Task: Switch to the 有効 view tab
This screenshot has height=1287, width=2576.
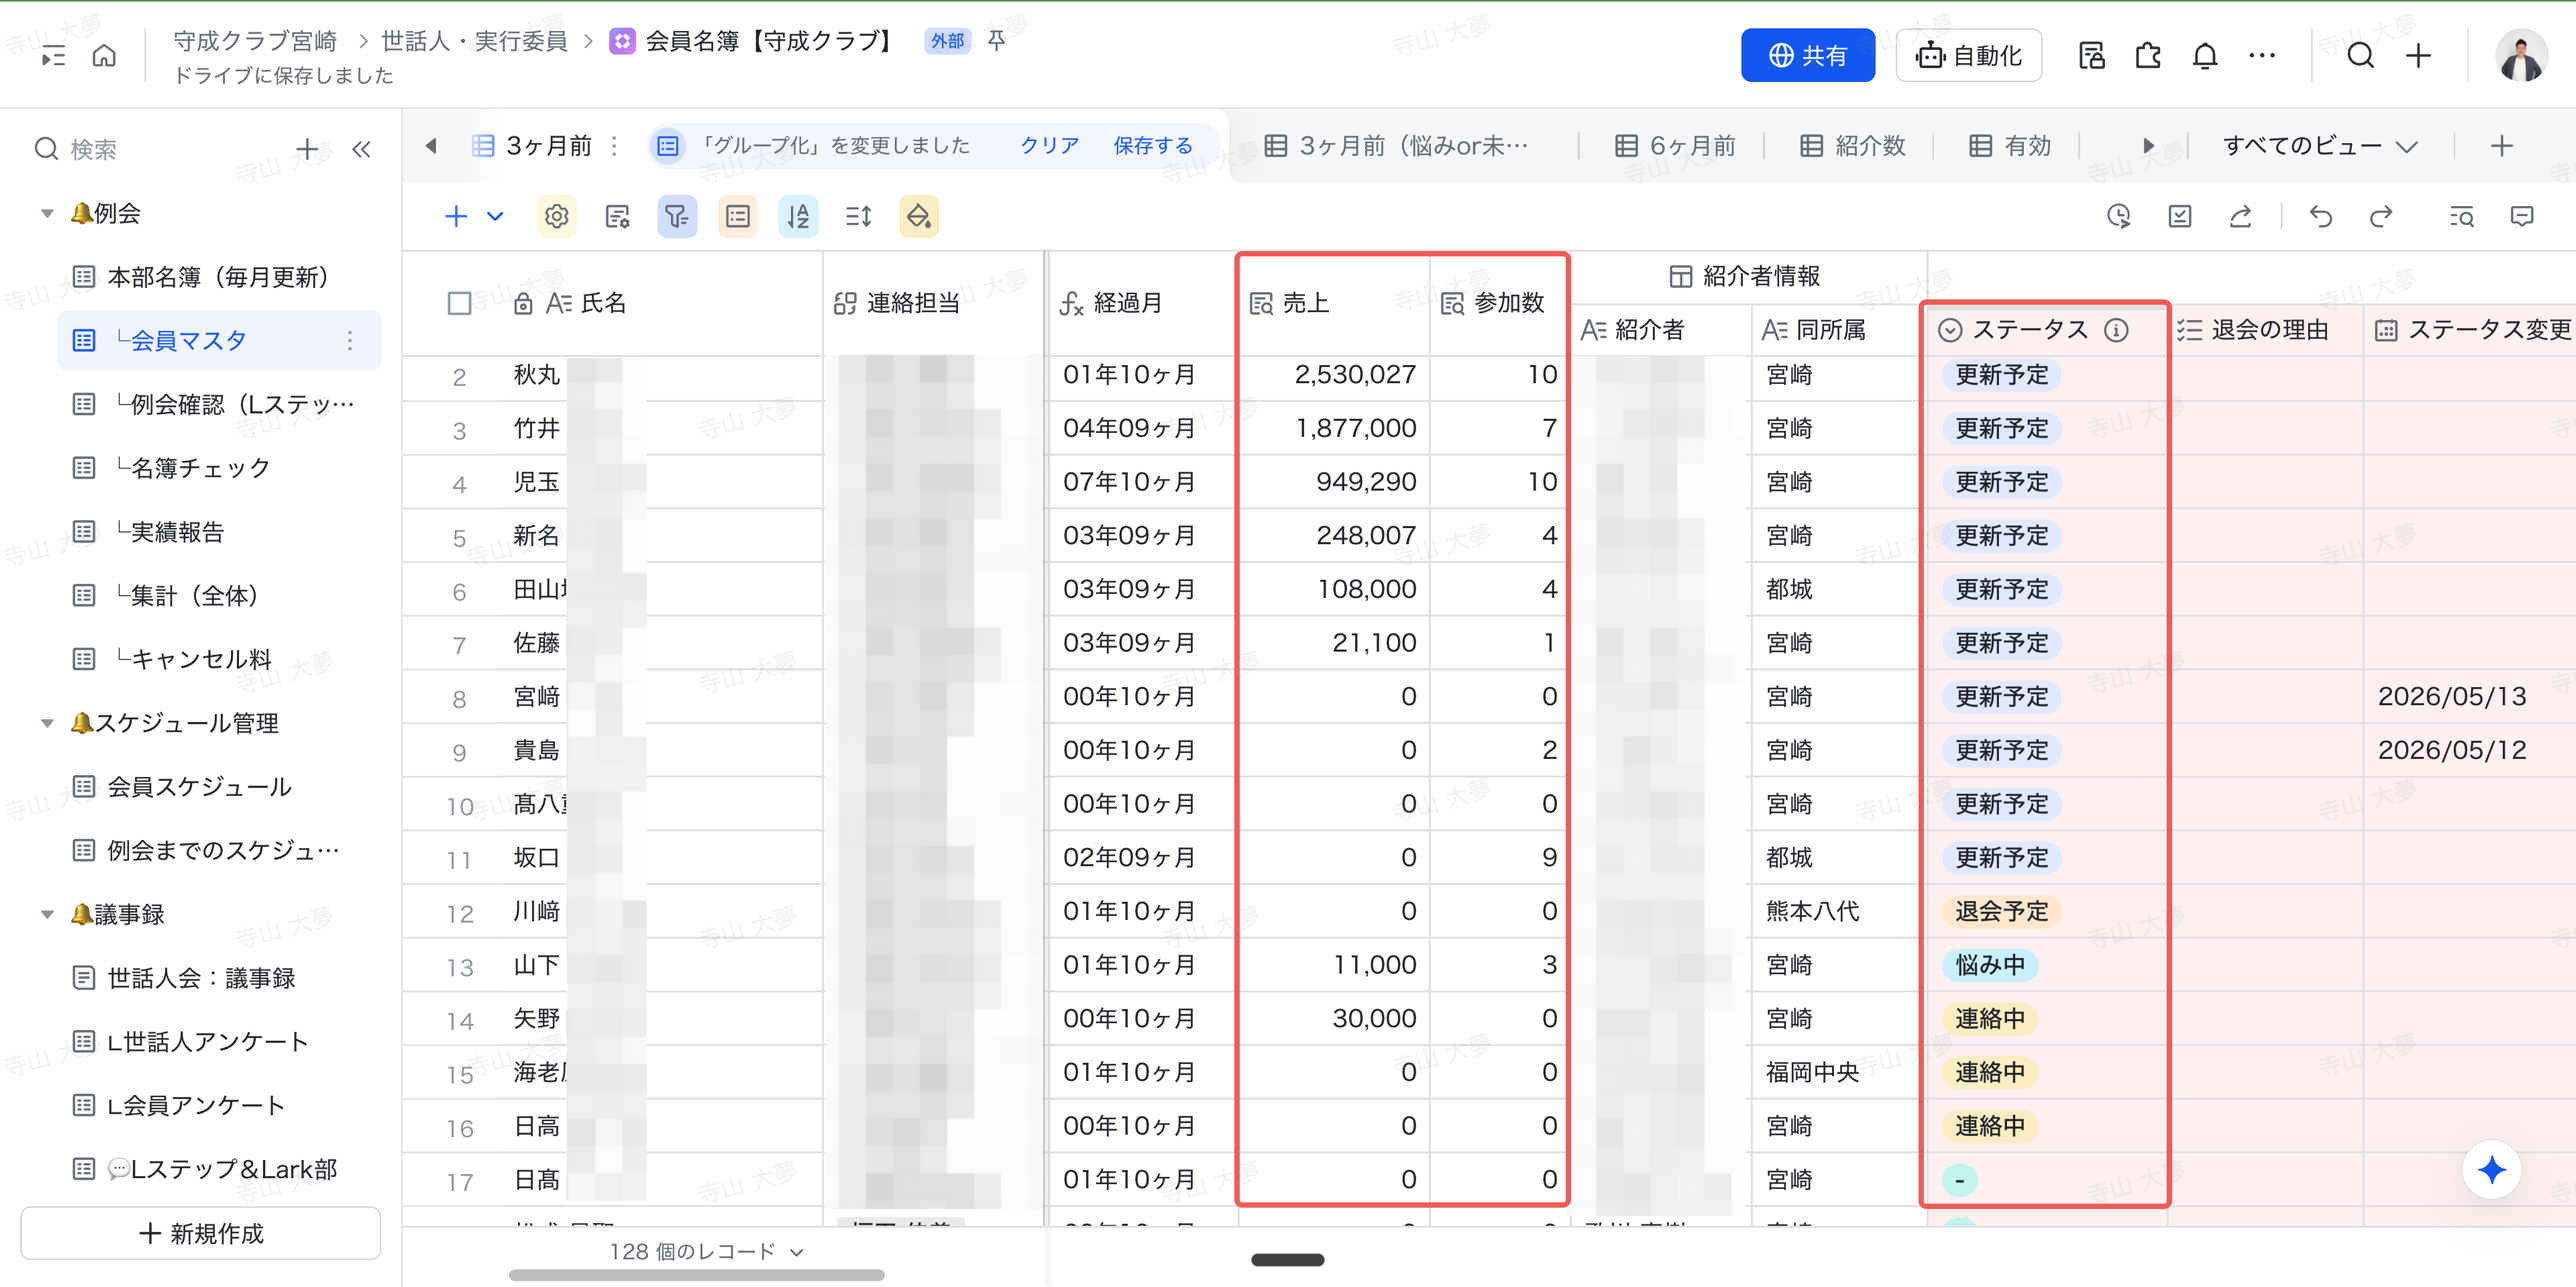Action: pyautogui.click(x=2010, y=146)
